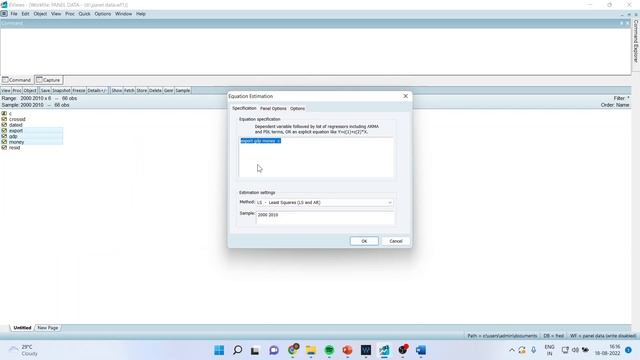This screenshot has height=360, width=640.
Task: Click the New Page tab
Action: (x=48, y=328)
